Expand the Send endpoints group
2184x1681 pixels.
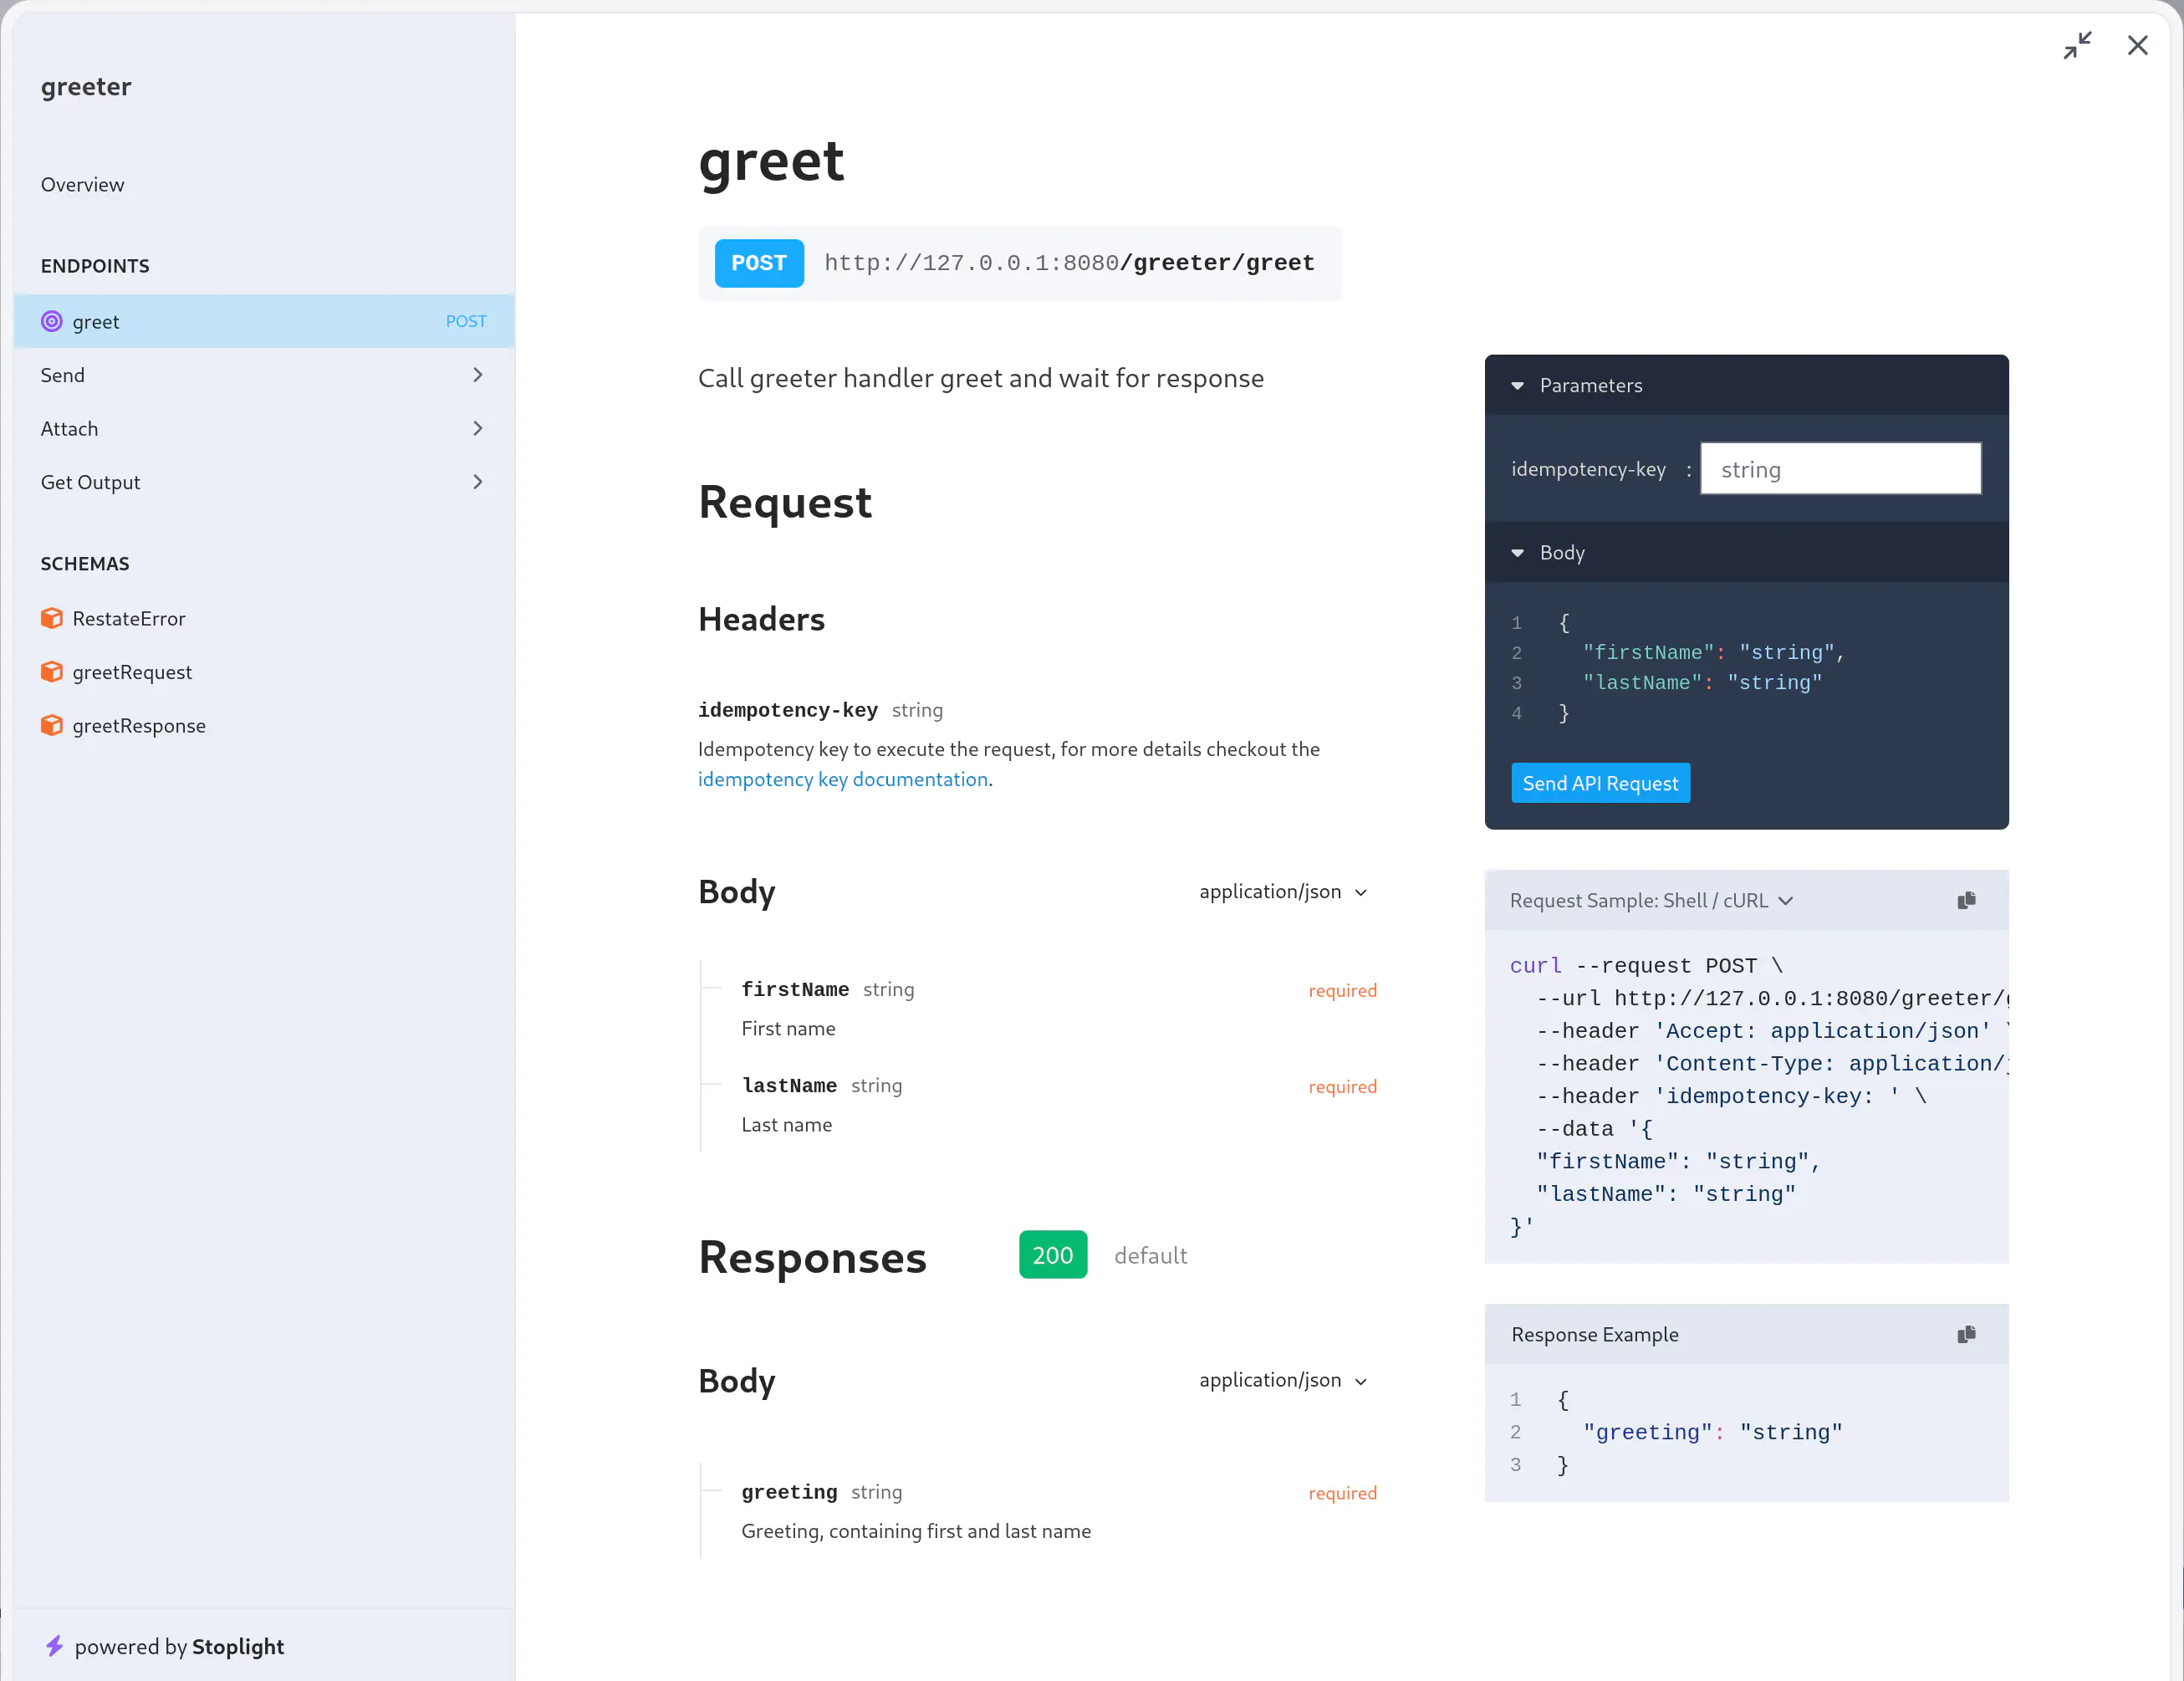[x=477, y=375]
